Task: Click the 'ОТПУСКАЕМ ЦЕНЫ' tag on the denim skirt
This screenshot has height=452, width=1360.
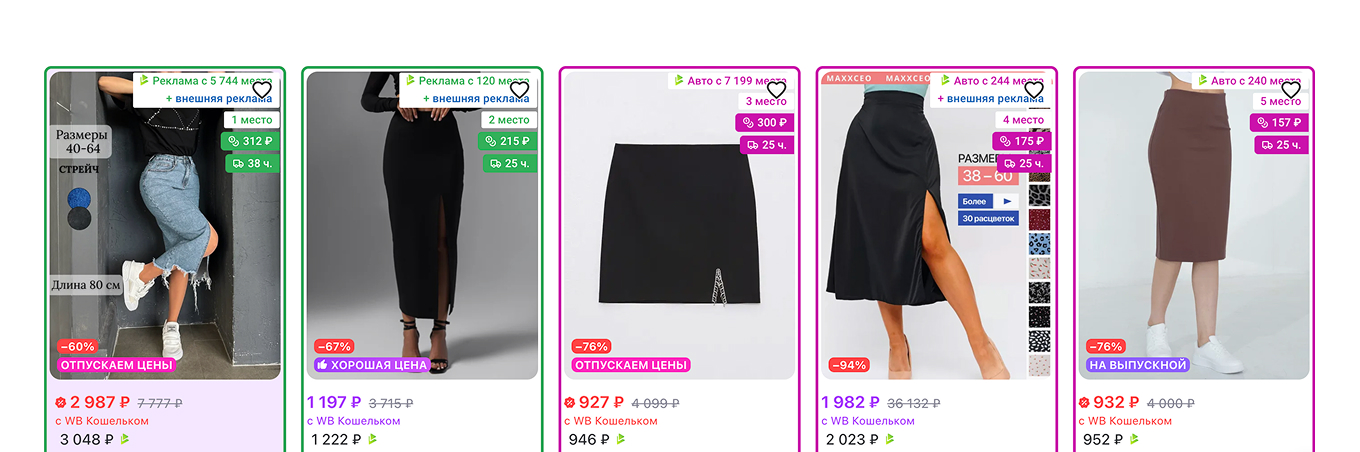Action: 116,365
